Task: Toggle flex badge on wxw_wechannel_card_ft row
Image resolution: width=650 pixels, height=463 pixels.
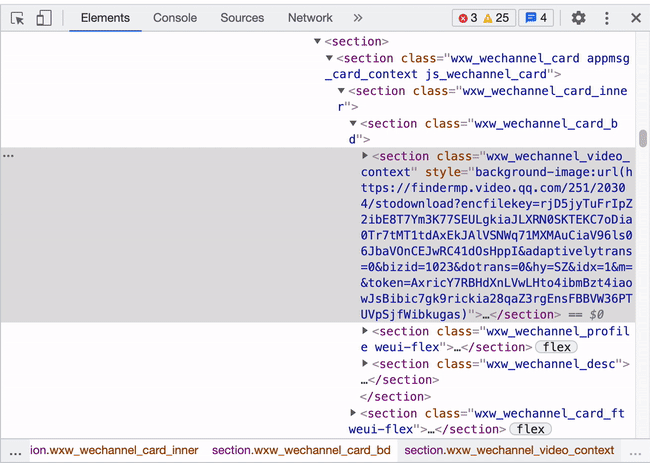Action: pos(530,429)
